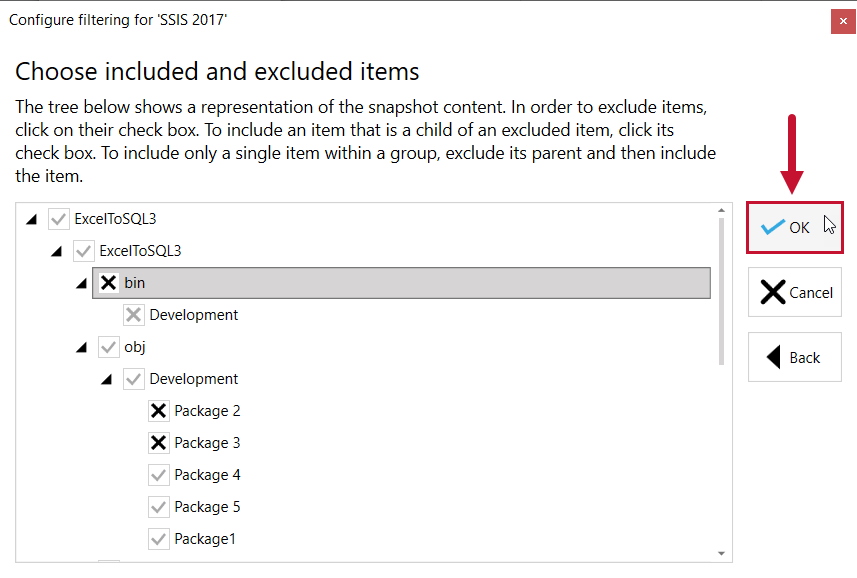857x578 pixels.
Task: Include Package 2 via its checkbox
Action: coord(159,411)
